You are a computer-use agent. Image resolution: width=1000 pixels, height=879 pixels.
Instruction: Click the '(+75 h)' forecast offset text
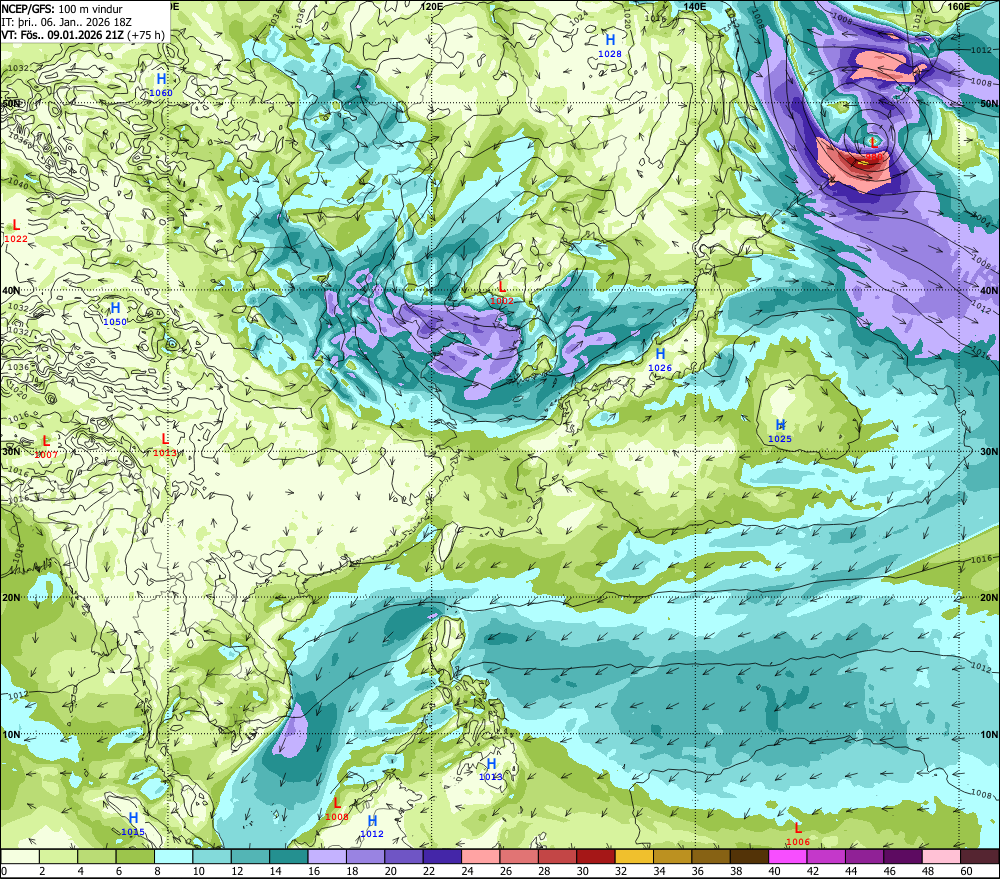(x=146, y=35)
